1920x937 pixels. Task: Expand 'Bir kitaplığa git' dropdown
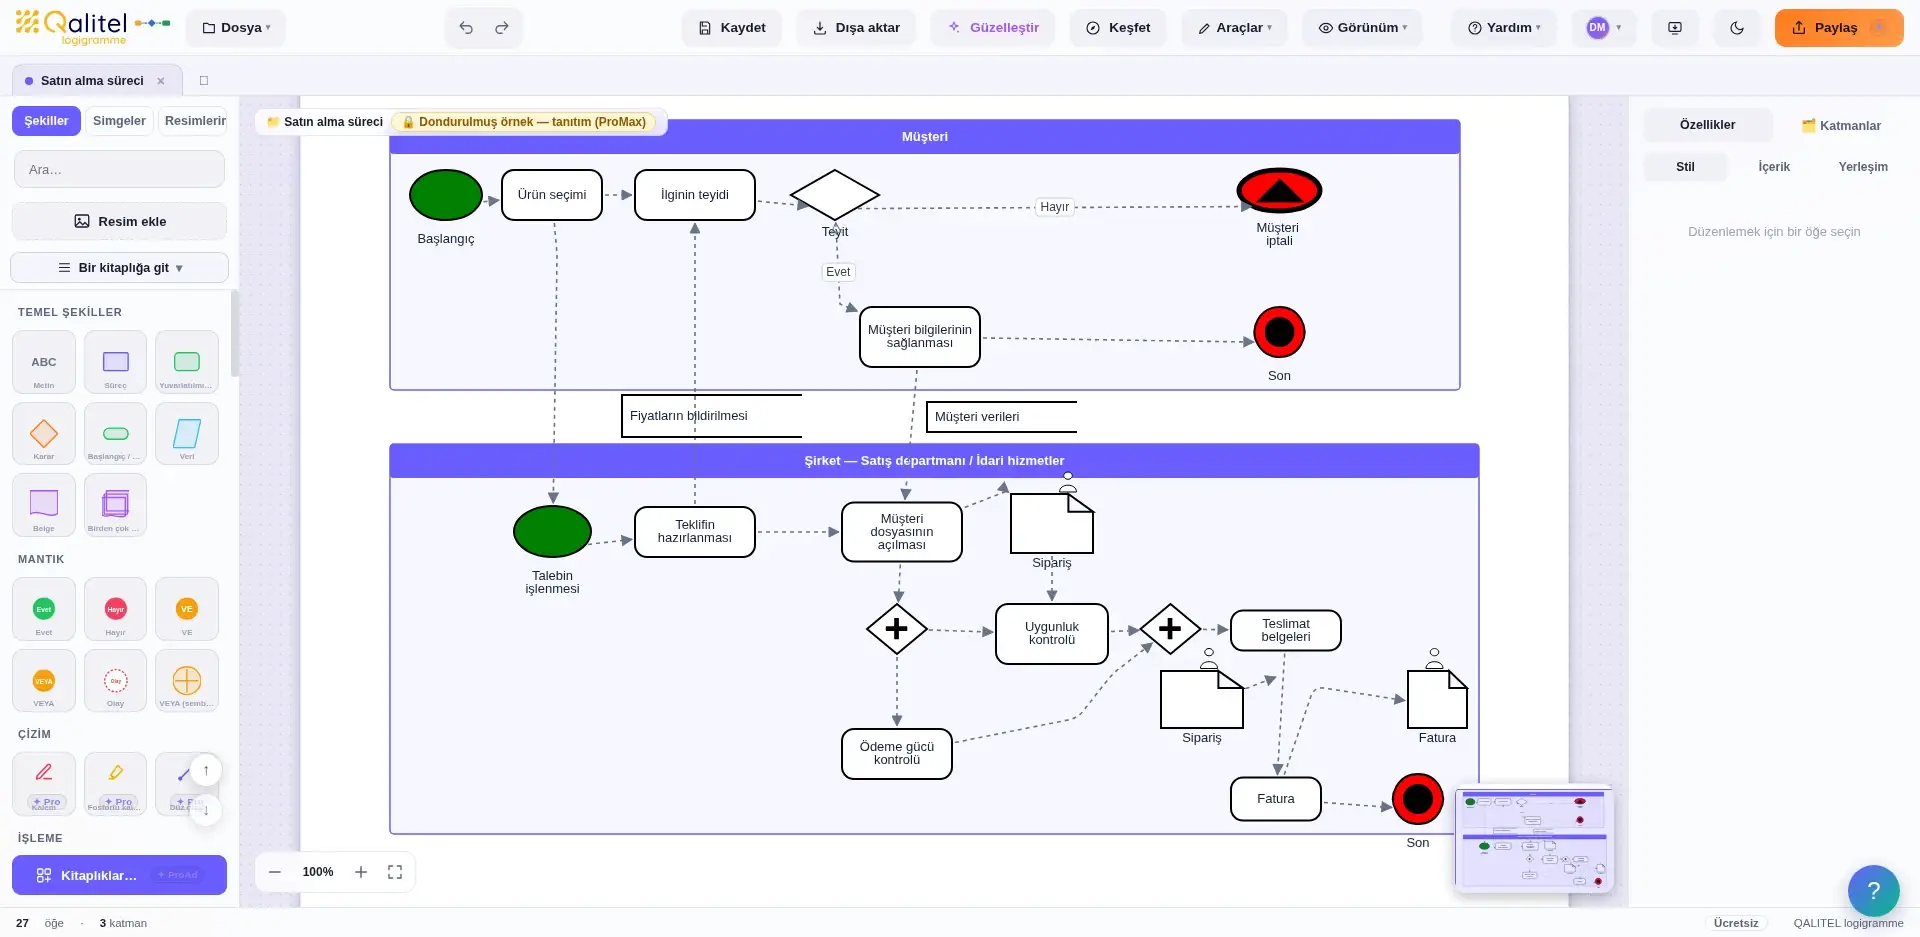[x=120, y=268]
